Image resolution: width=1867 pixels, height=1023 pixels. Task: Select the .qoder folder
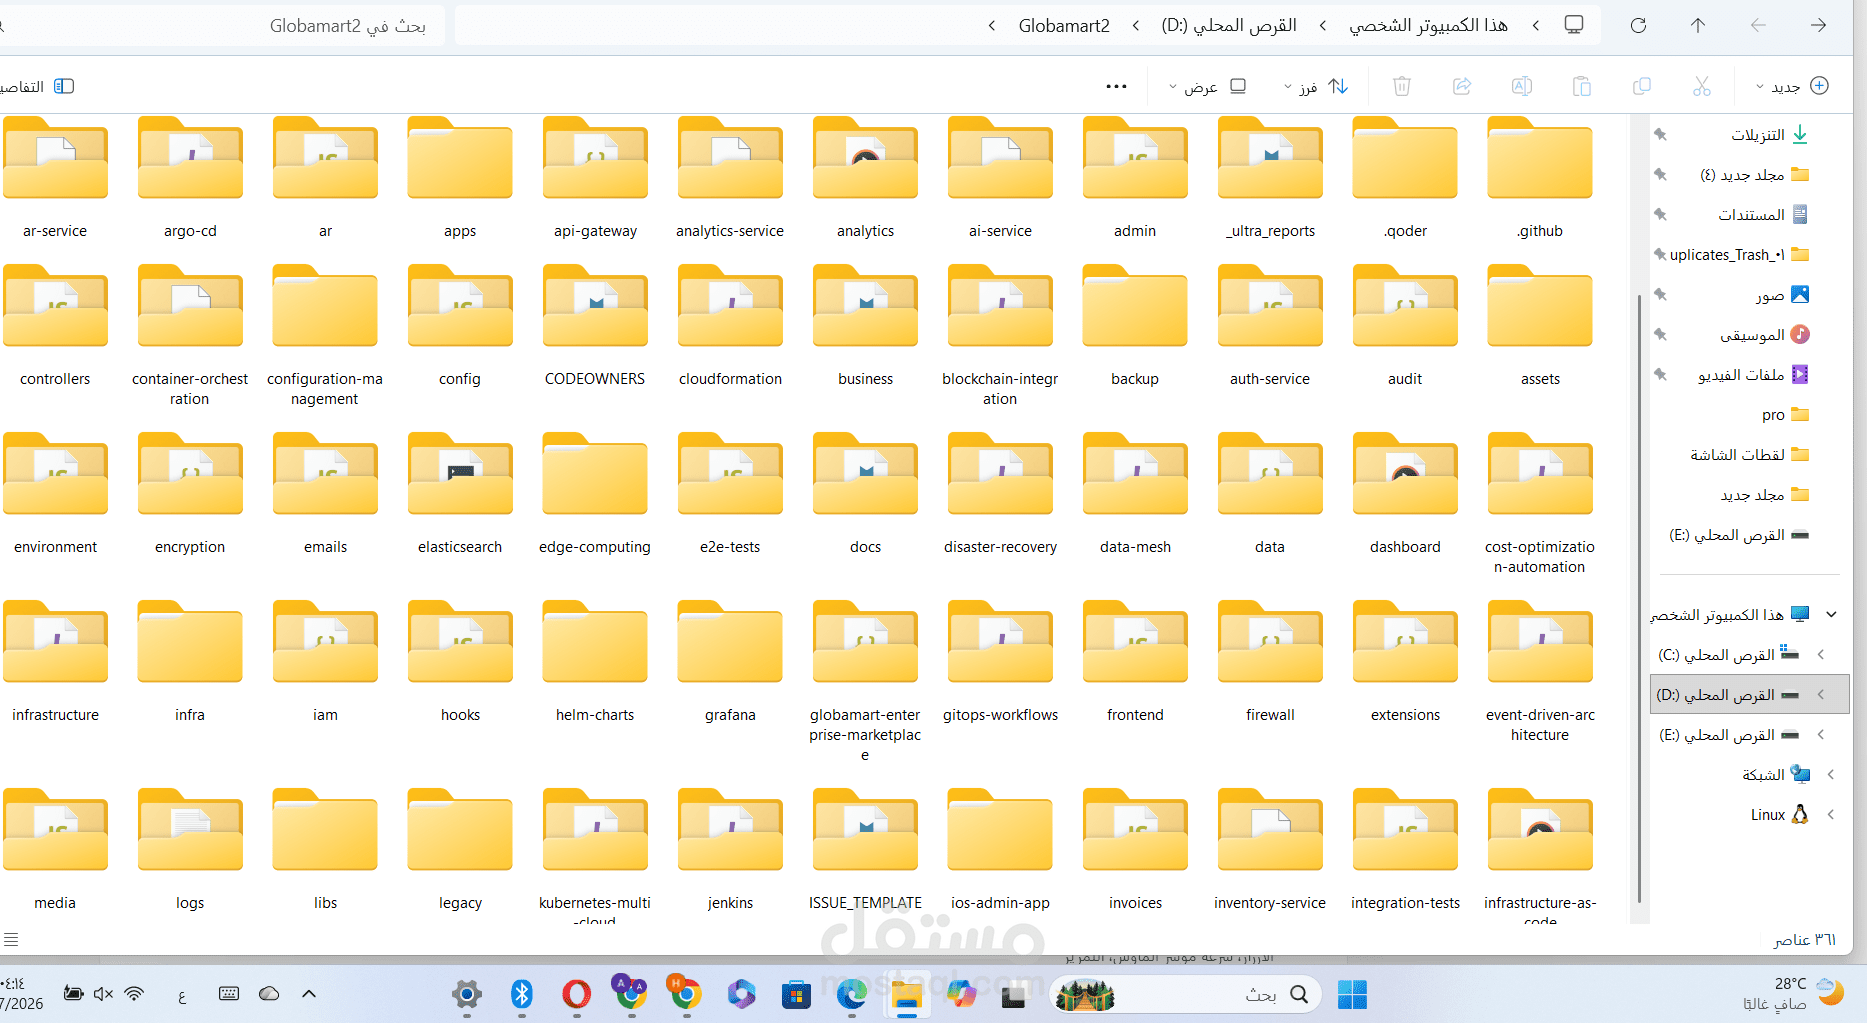(1405, 180)
